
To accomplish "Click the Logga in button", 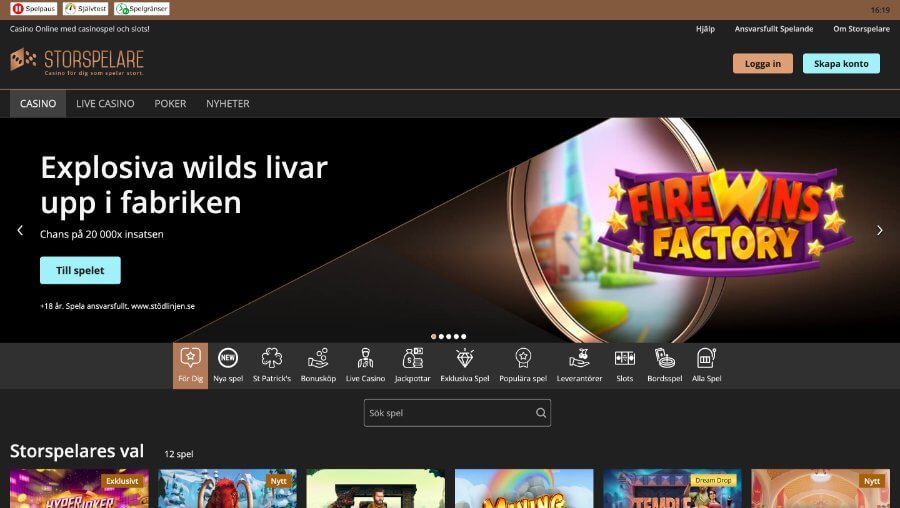I will [x=763, y=63].
